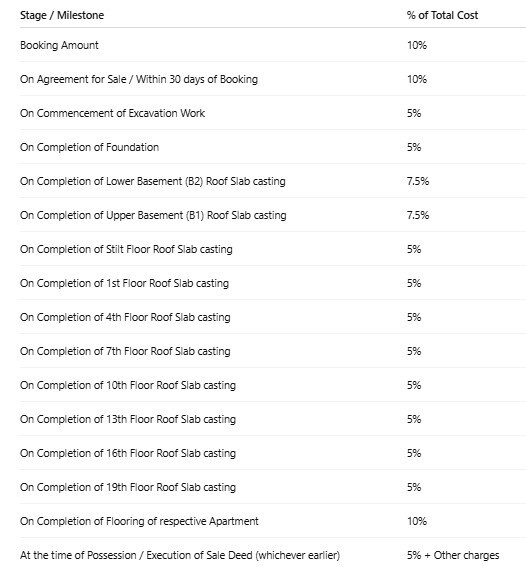Select the Booking Amount row label

tap(59, 45)
